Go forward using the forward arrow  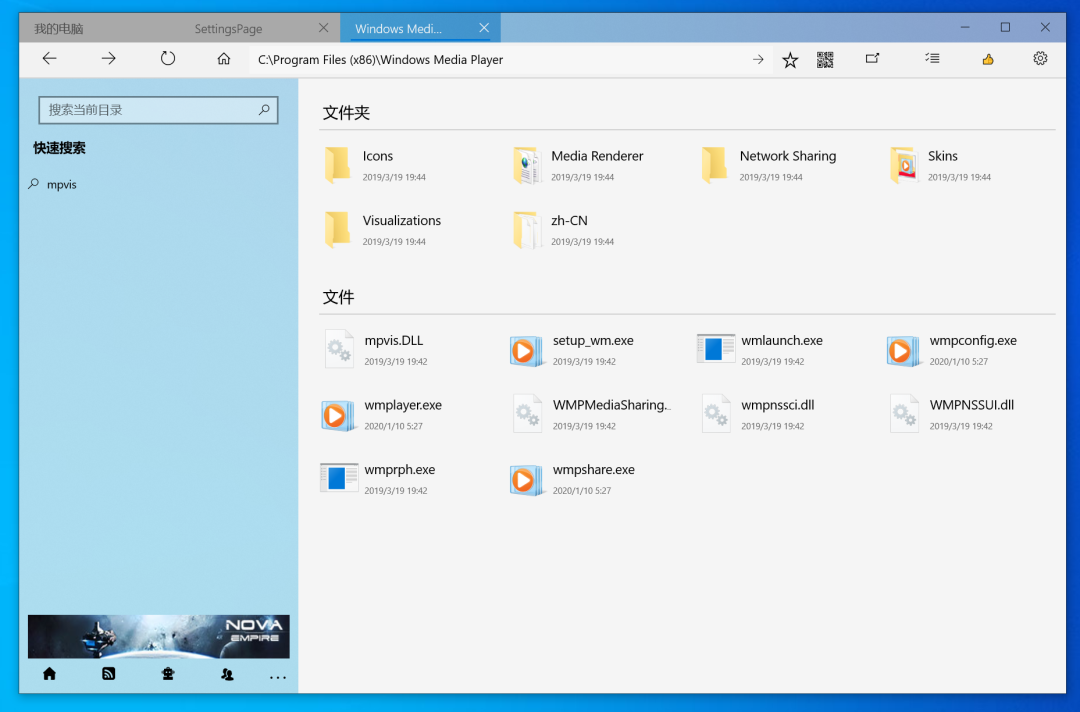(x=108, y=59)
